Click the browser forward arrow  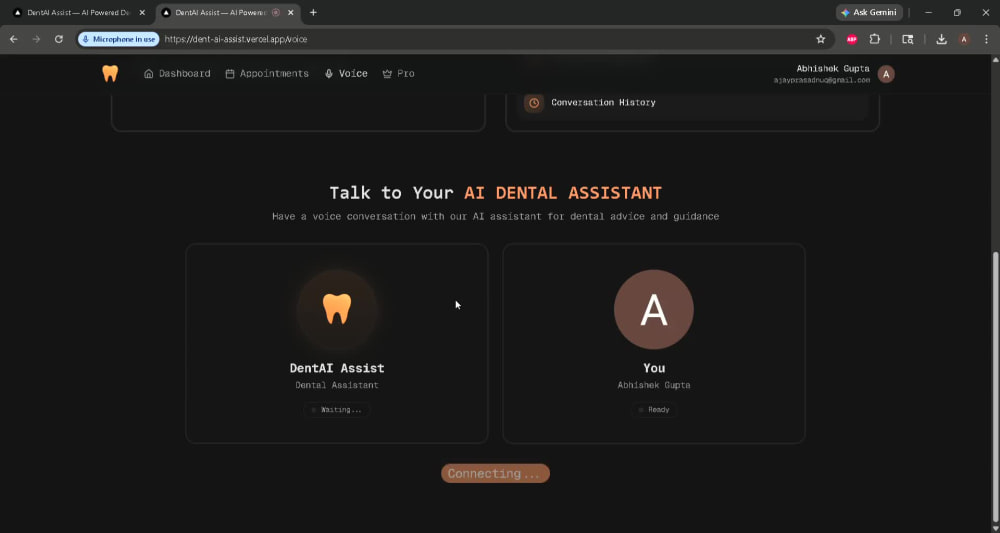(36, 39)
